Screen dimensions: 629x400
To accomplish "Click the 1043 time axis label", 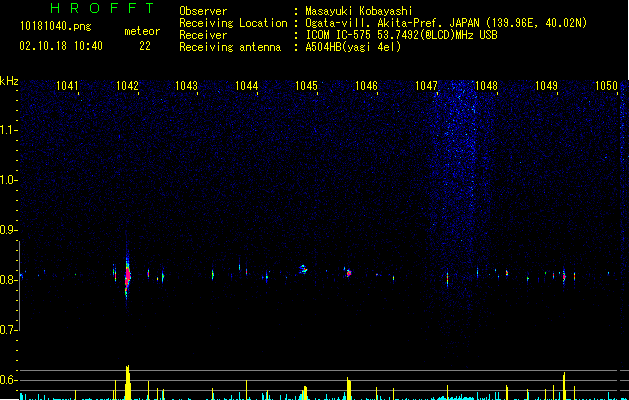I will point(187,86).
